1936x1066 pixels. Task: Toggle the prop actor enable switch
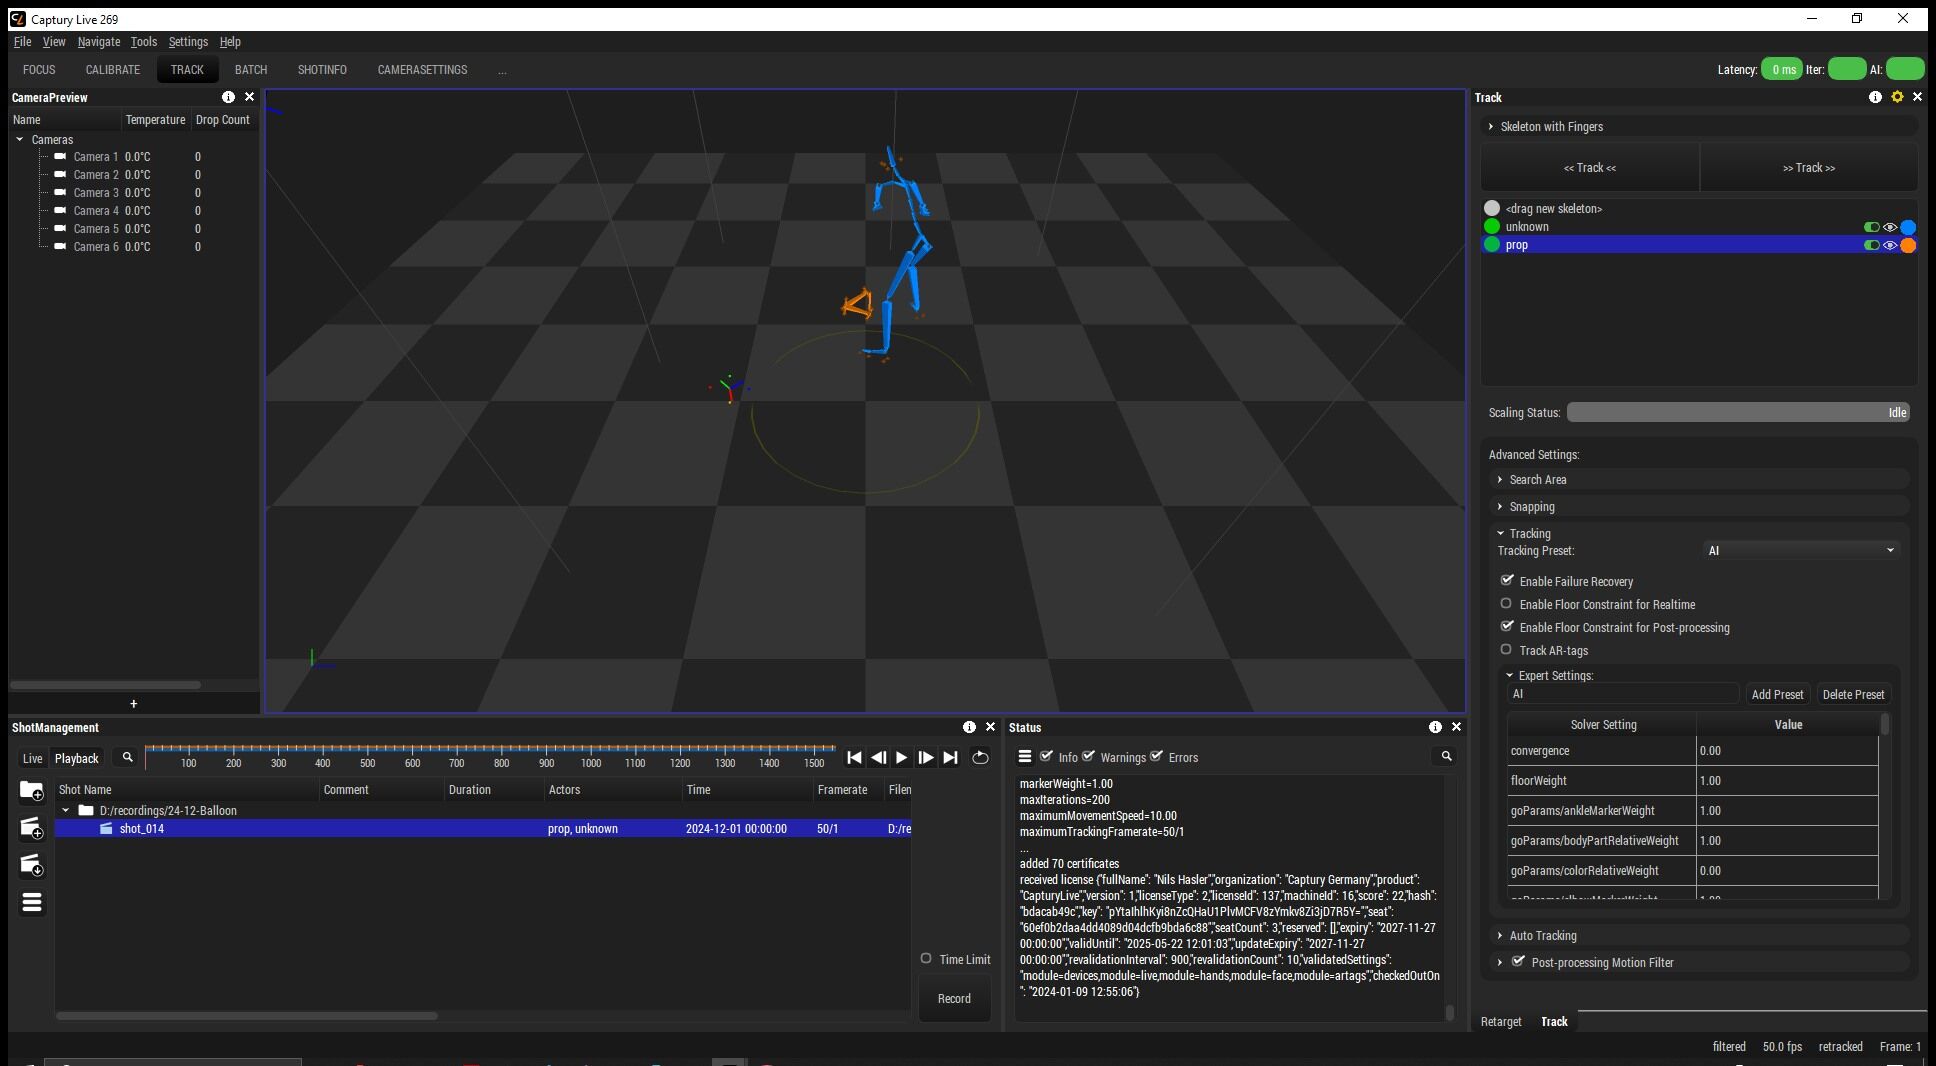(1871, 245)
